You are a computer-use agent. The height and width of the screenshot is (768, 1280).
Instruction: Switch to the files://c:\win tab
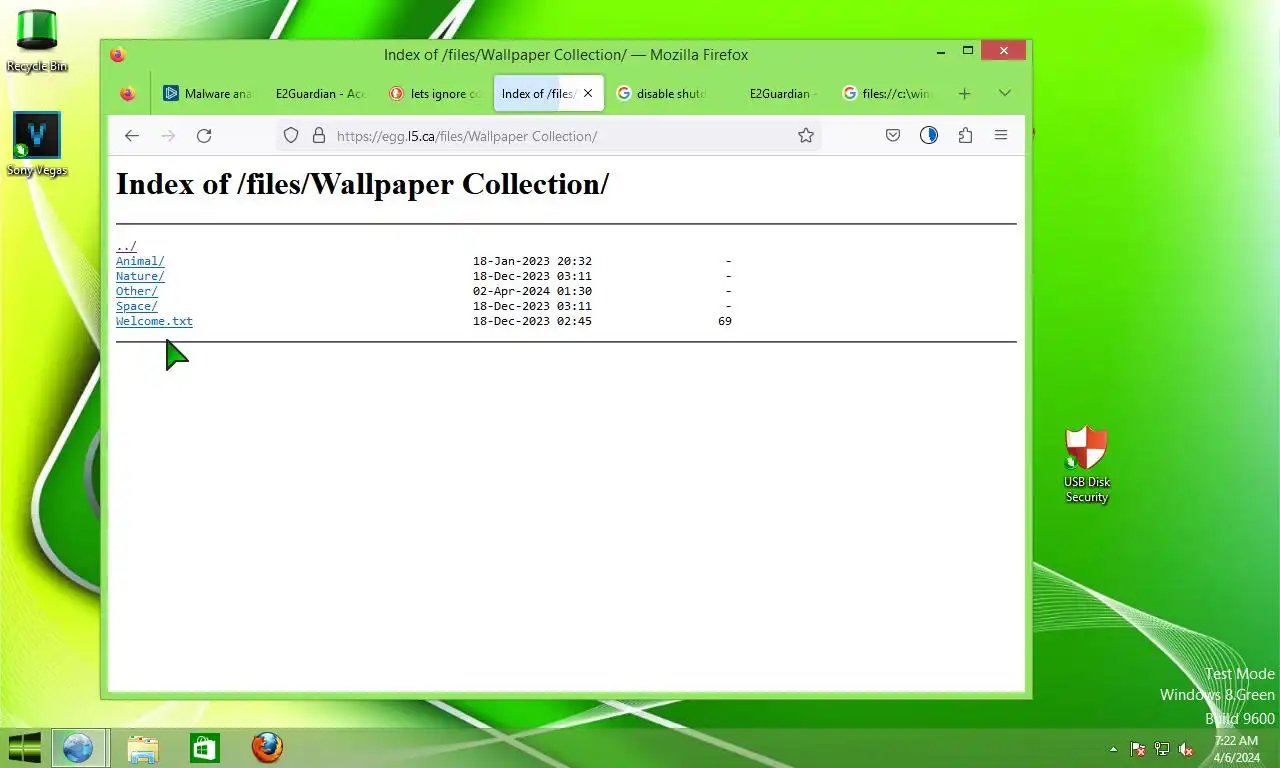[889, 94]
